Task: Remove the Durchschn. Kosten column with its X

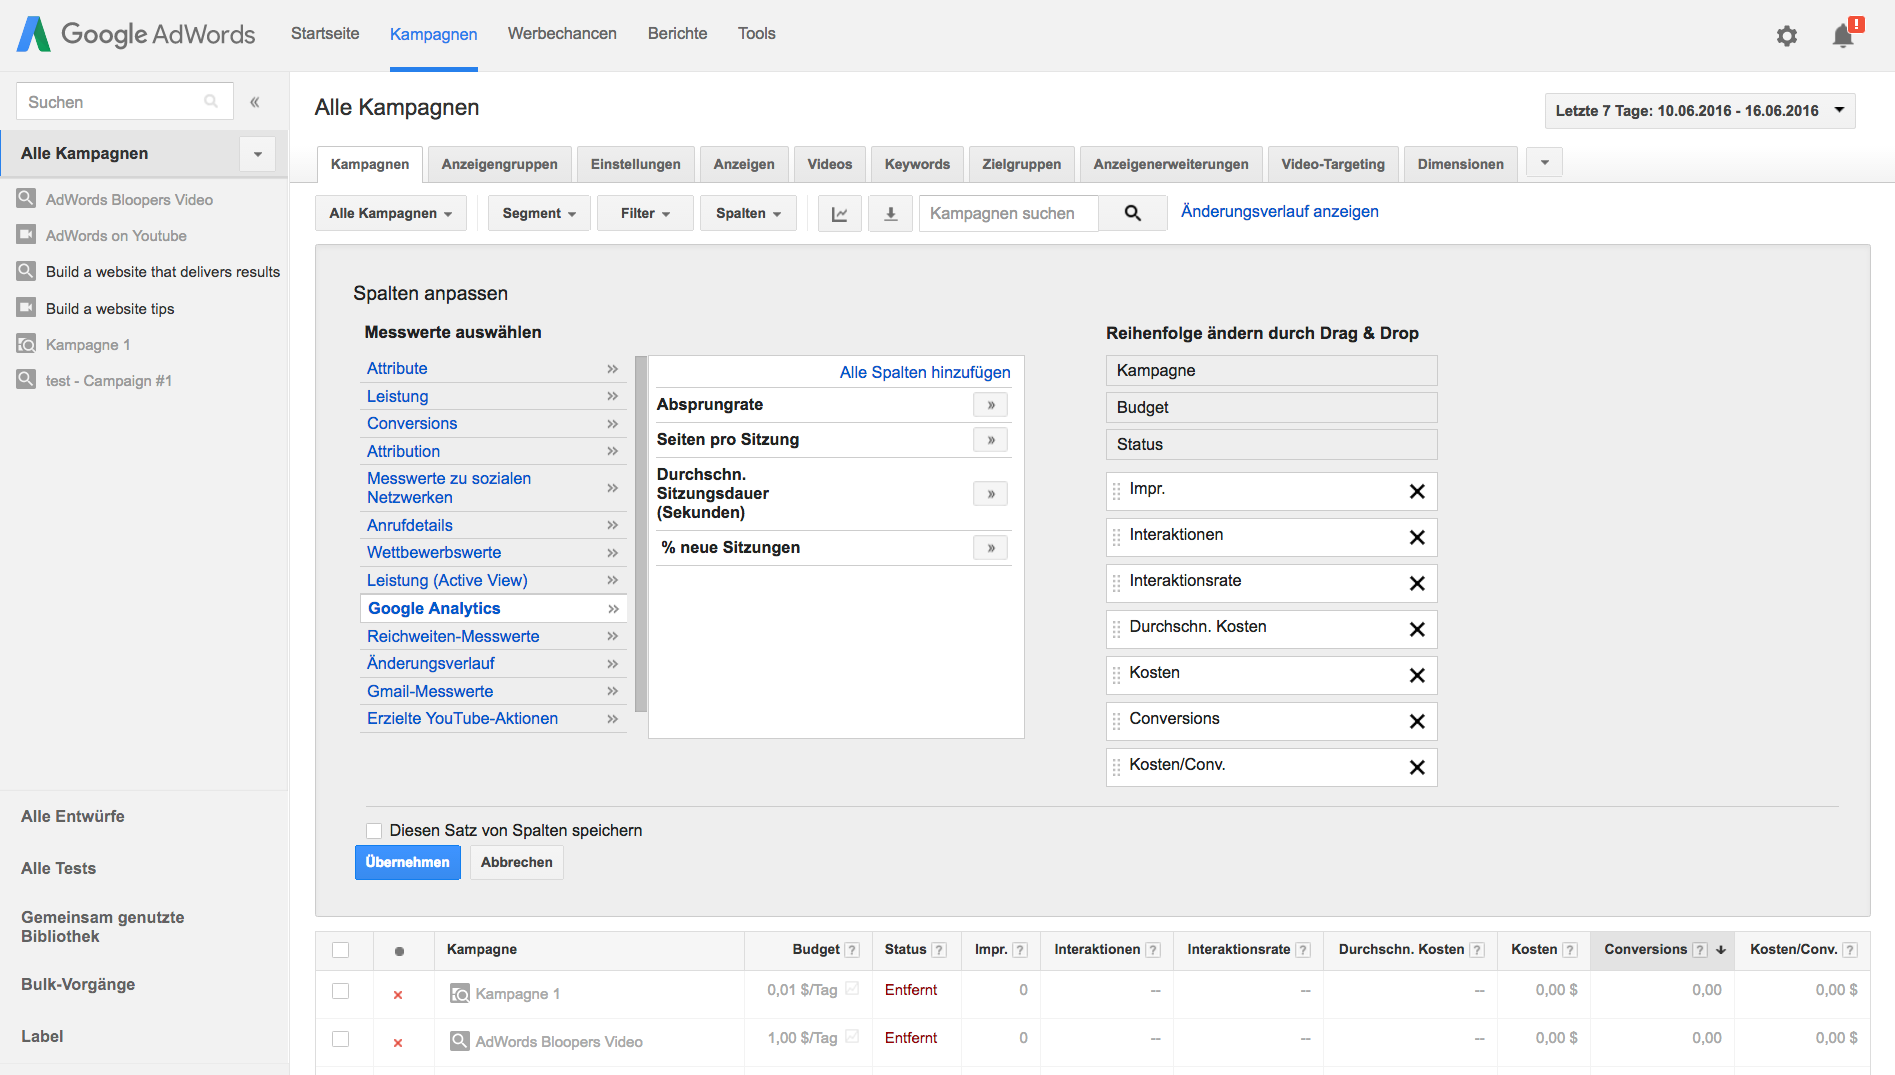Action: coord(1417,629)
